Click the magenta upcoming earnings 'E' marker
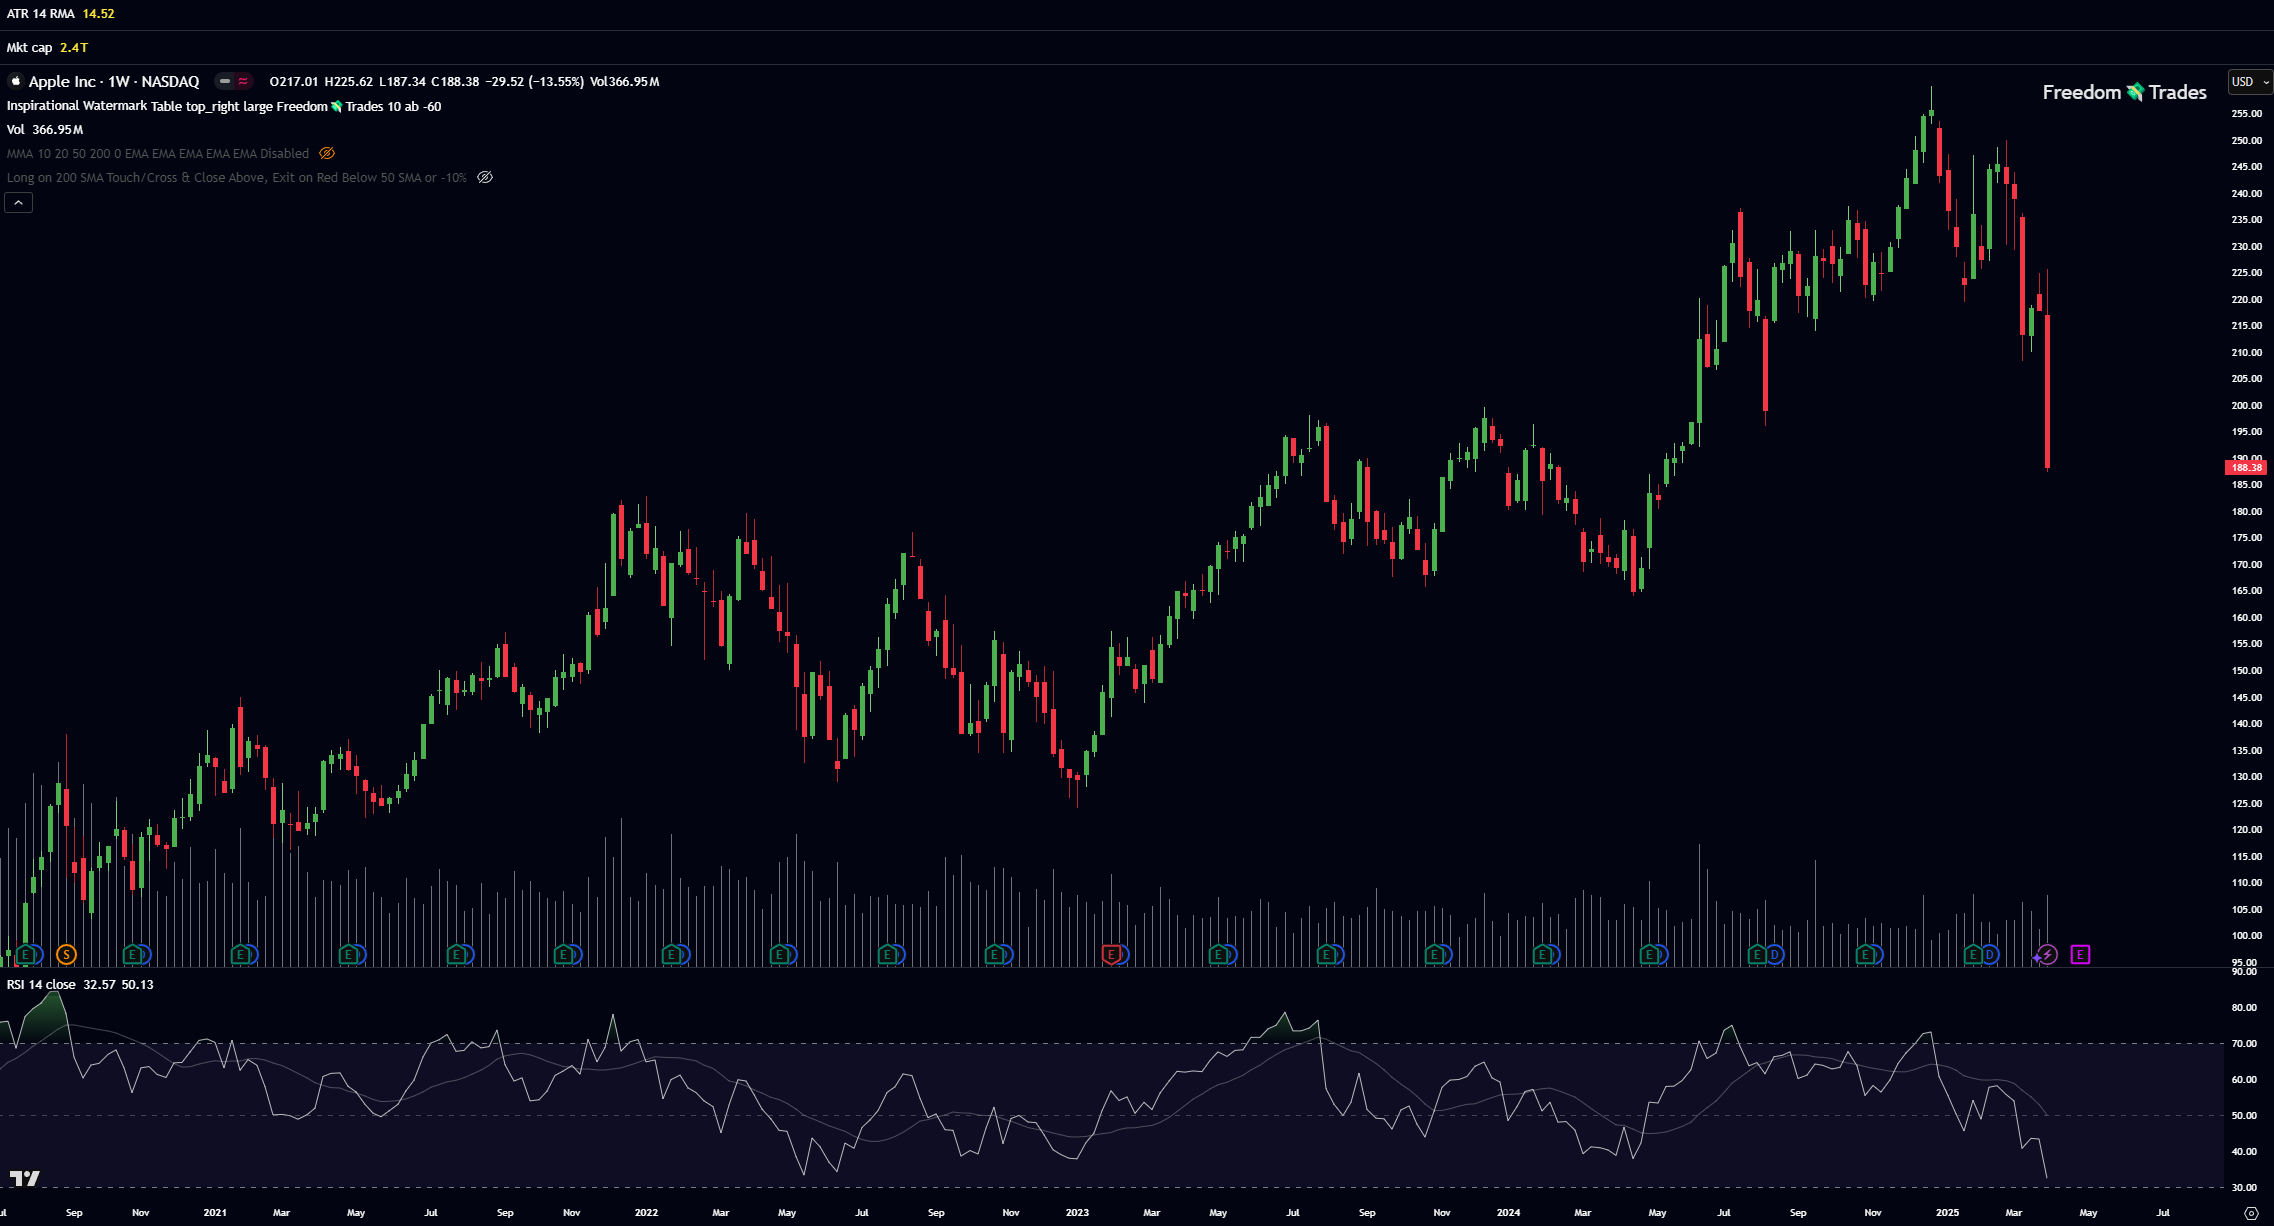 click(2080, 955)
